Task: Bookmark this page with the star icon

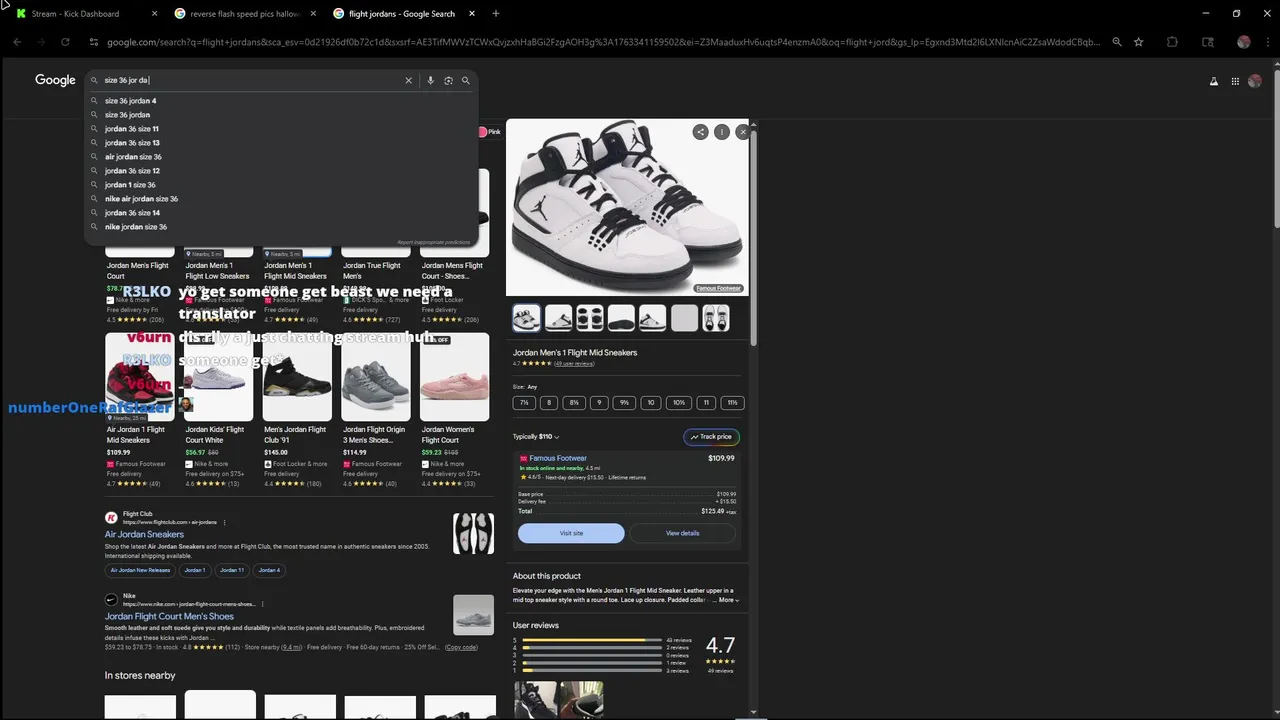Action: 1139,42
